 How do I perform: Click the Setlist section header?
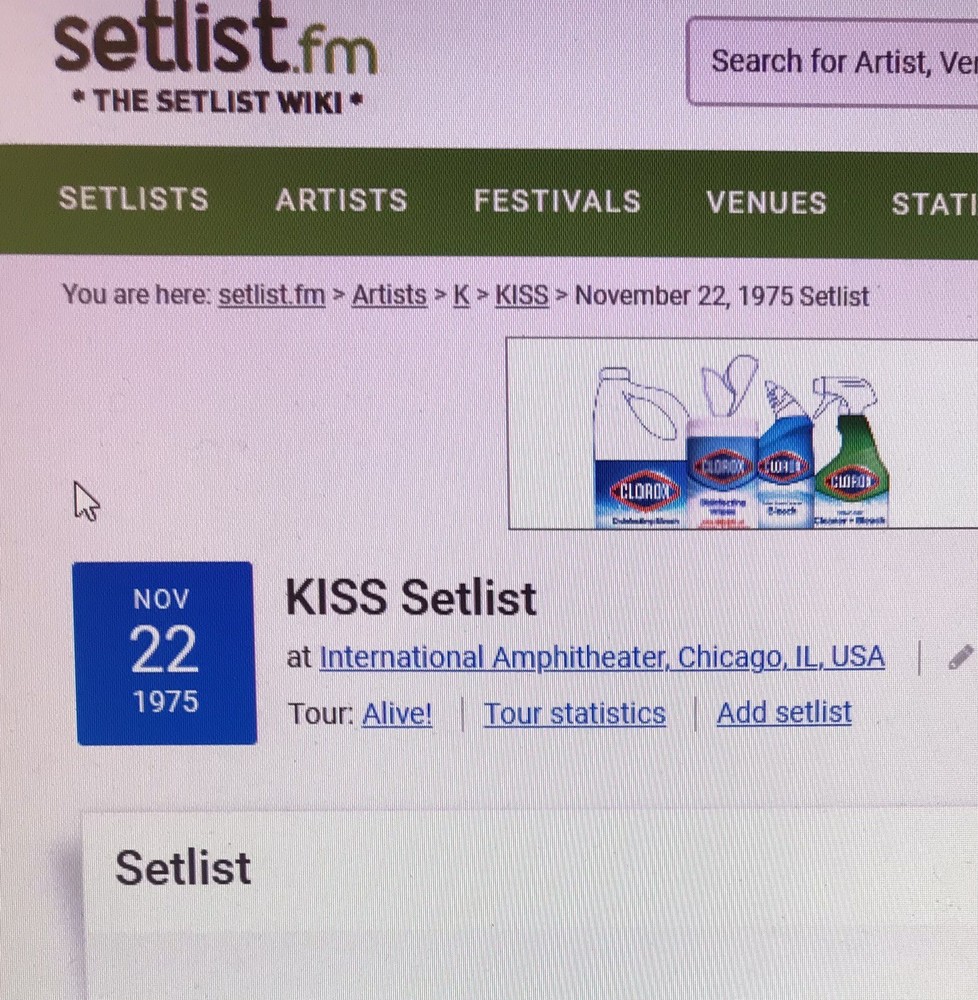[183, 868]
